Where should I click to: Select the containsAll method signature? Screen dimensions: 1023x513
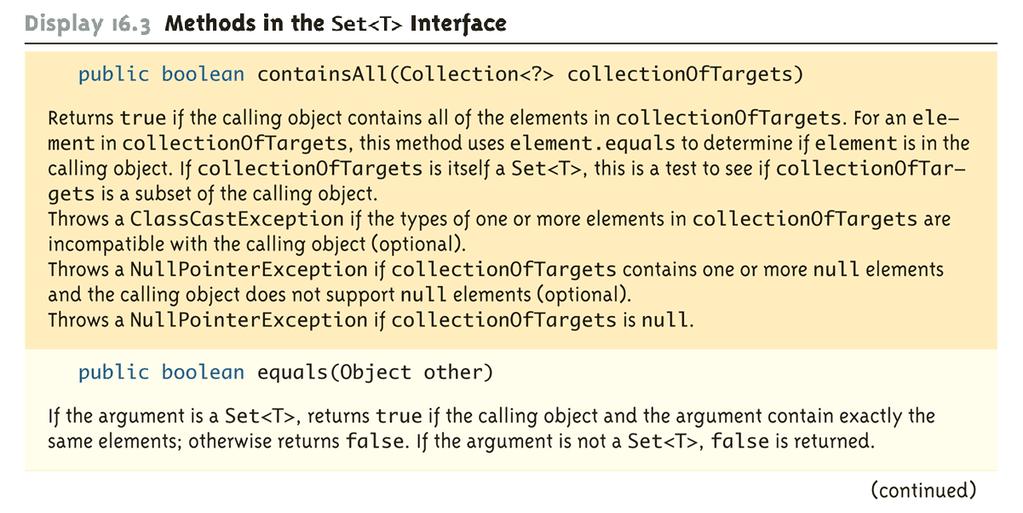coord(440,74)
